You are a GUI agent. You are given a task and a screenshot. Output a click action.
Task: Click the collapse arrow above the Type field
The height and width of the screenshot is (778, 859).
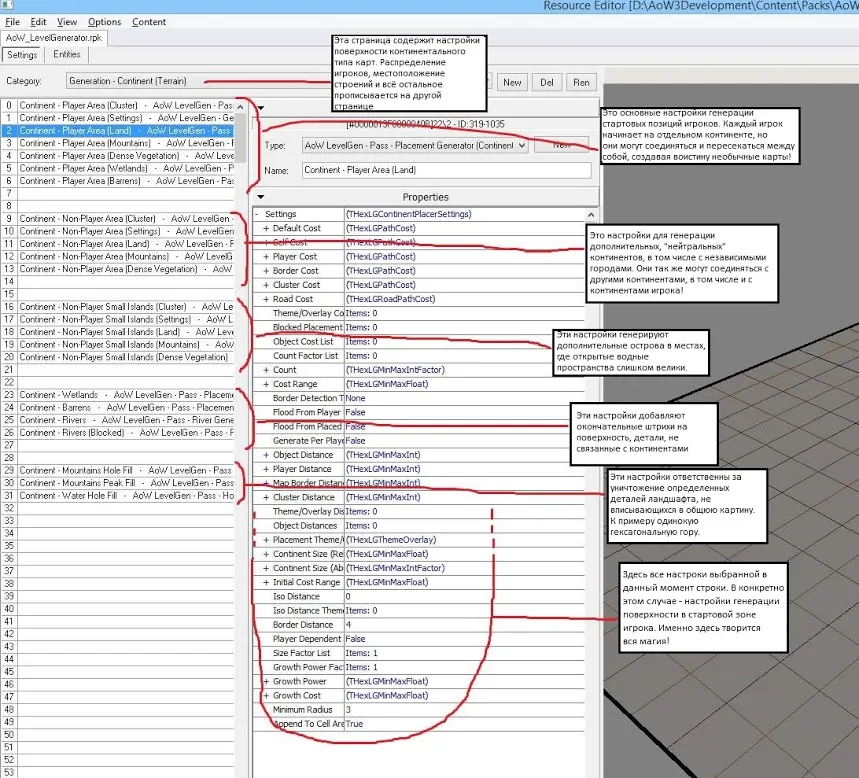pyautogui.click(x=261, y=107)
